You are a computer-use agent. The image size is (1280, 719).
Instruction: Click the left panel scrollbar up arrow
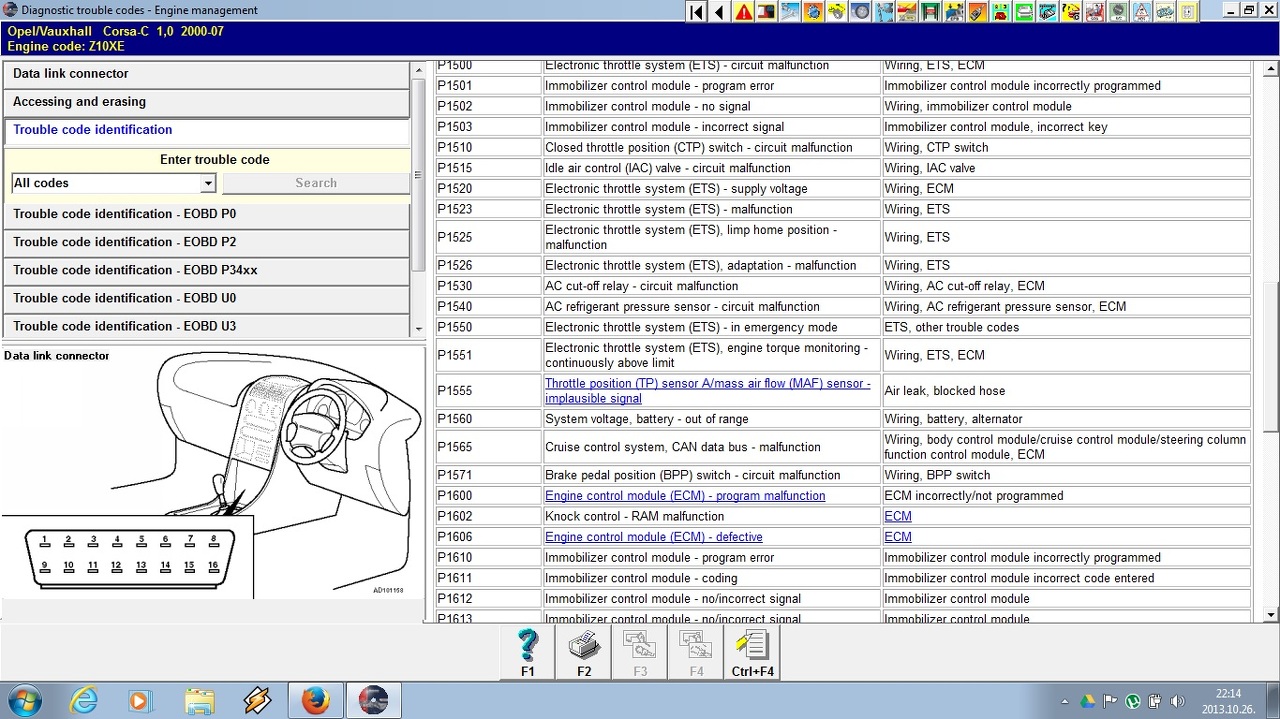coord(418,70)
